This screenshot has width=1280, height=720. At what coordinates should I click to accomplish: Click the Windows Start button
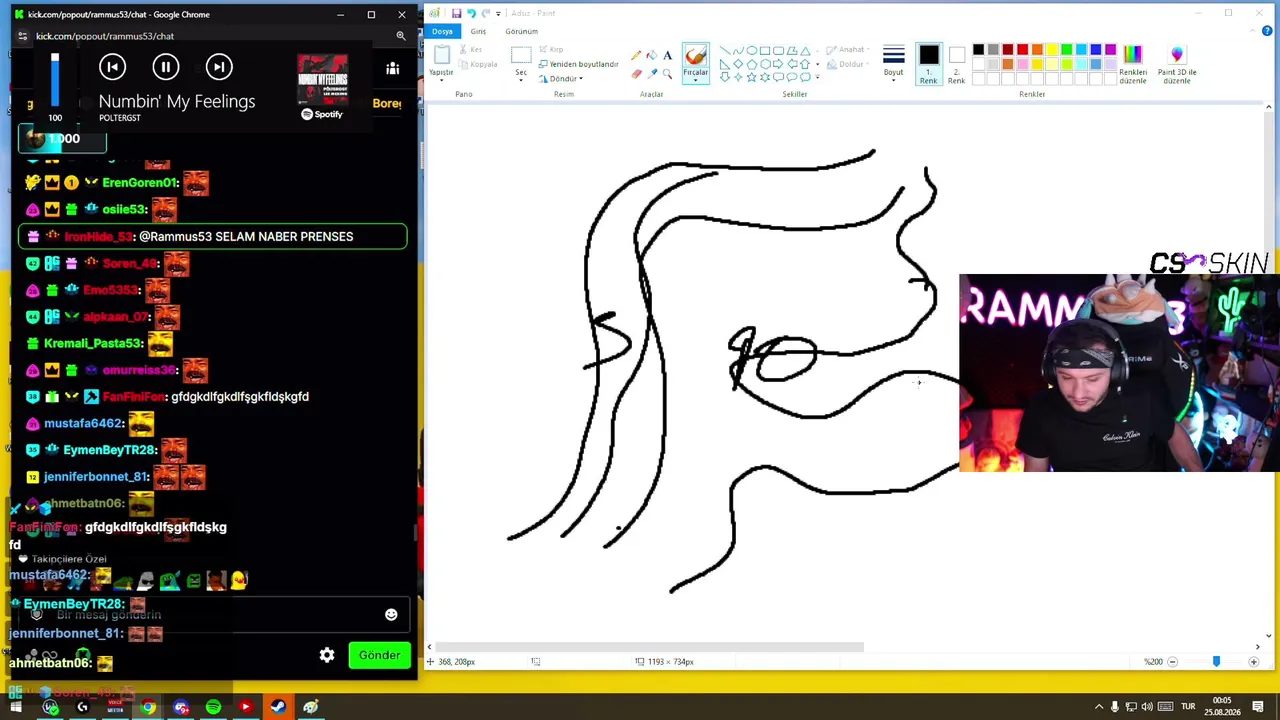coord(16,707)
